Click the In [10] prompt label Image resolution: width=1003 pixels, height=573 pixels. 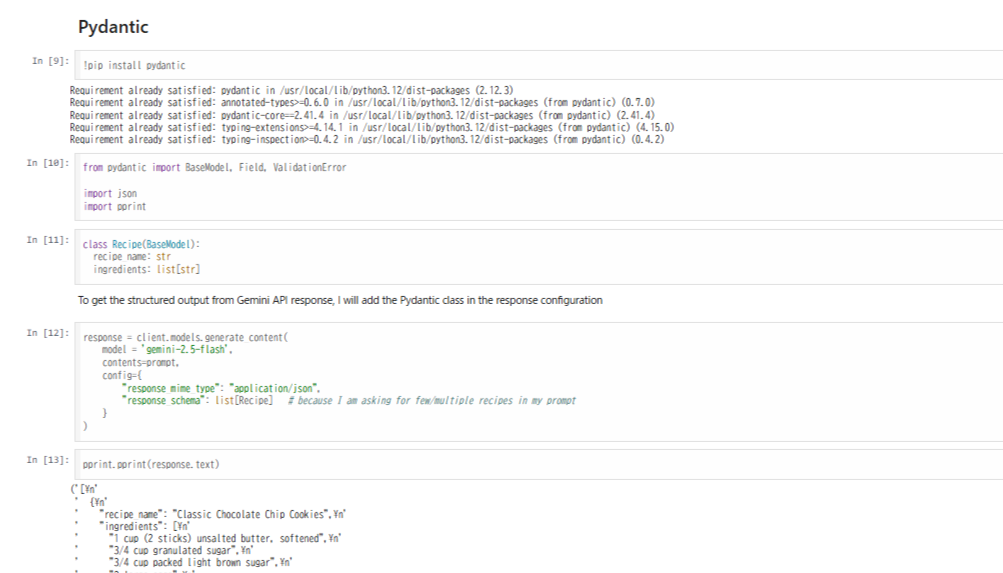pos(48,163)
